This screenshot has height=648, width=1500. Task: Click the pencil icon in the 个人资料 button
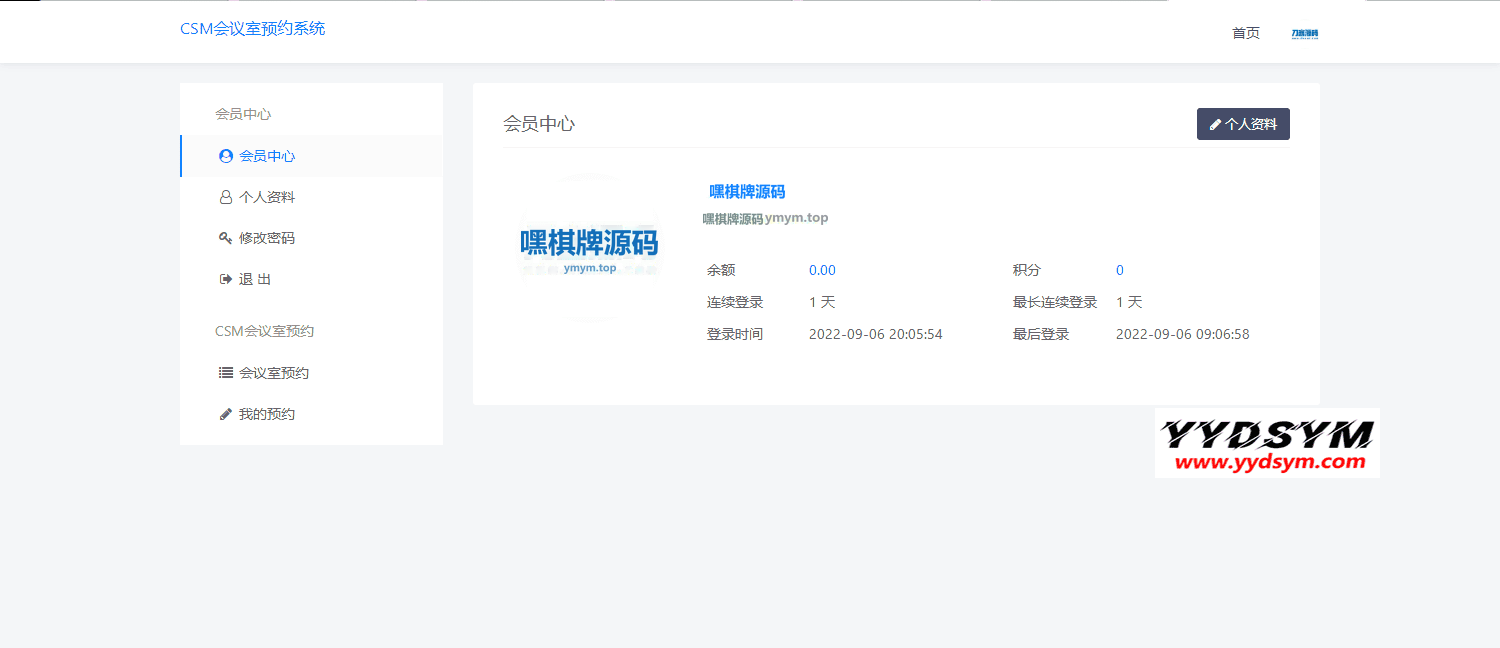pyautogui.click(x=1215, y=125)
